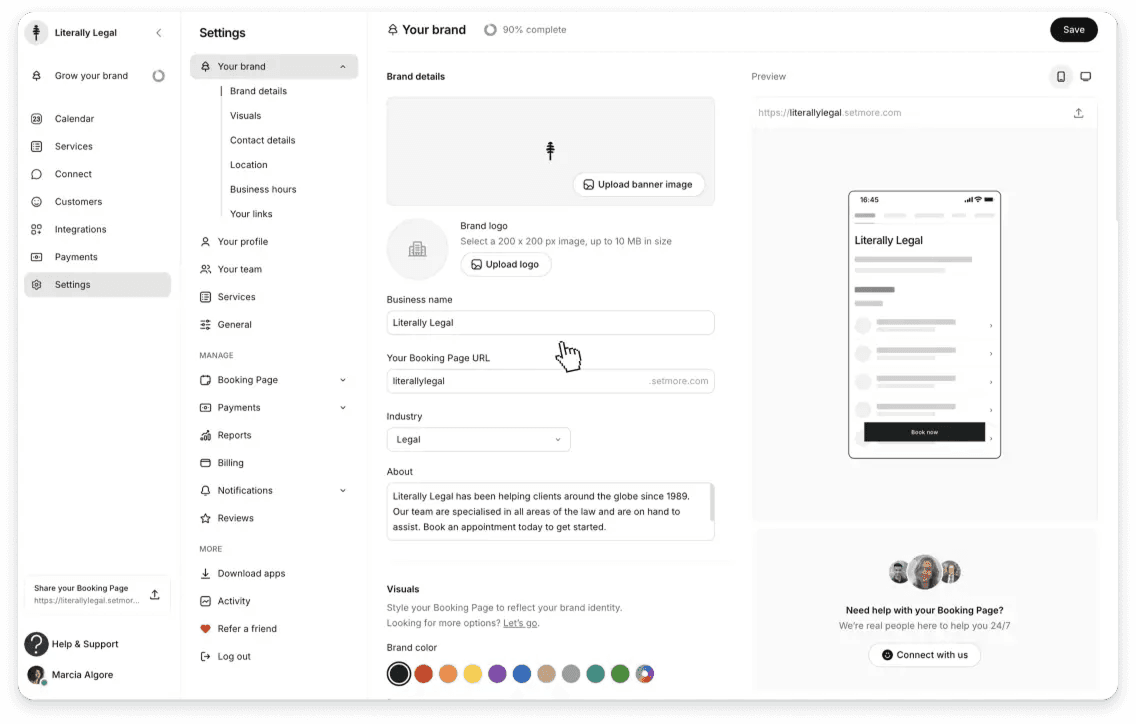Click the Log out icon
The width and height of the screenshot is (1136, 724).
[x=205, y=657]
